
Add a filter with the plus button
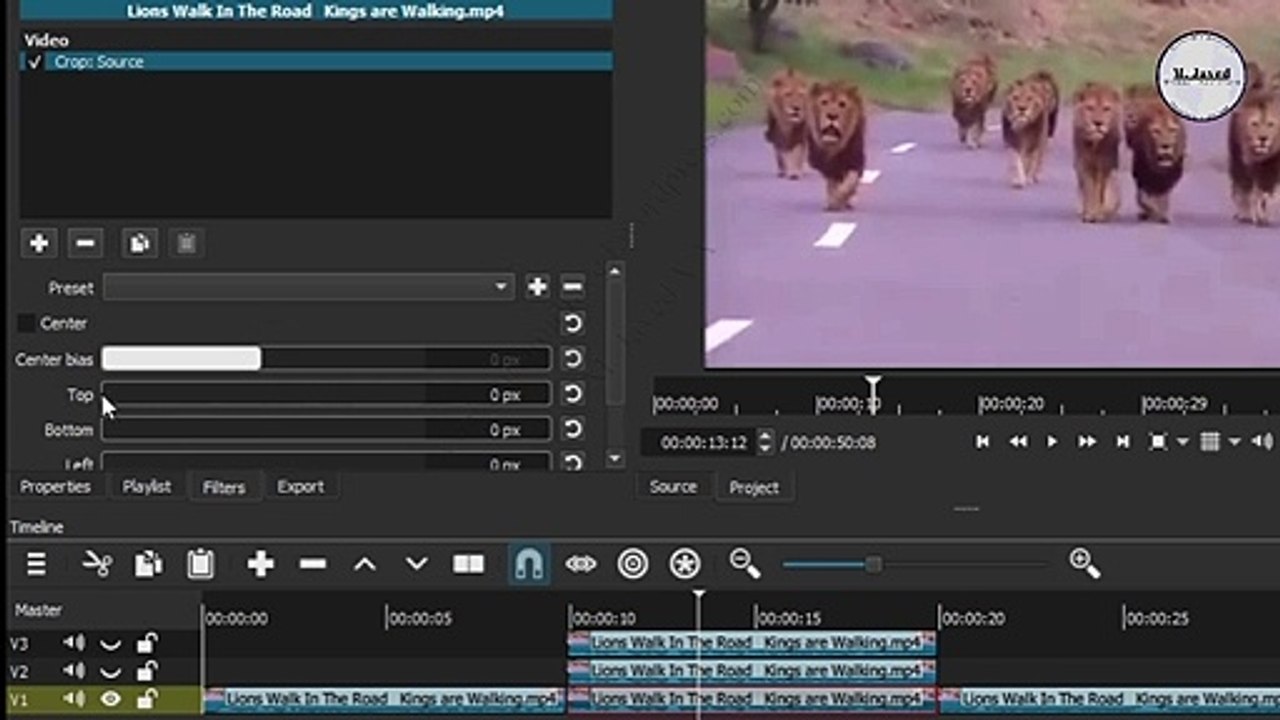tap(39, 243)
